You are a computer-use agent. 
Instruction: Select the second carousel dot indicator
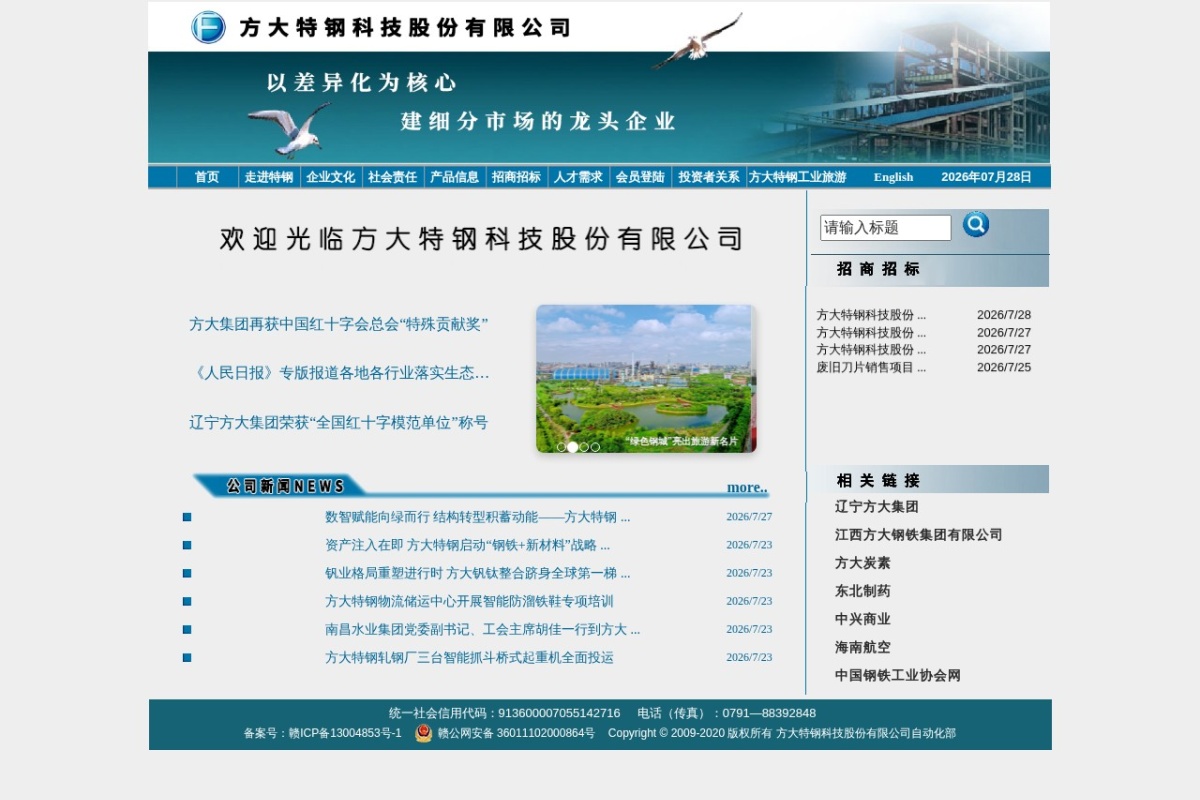[x=572, y=447]
